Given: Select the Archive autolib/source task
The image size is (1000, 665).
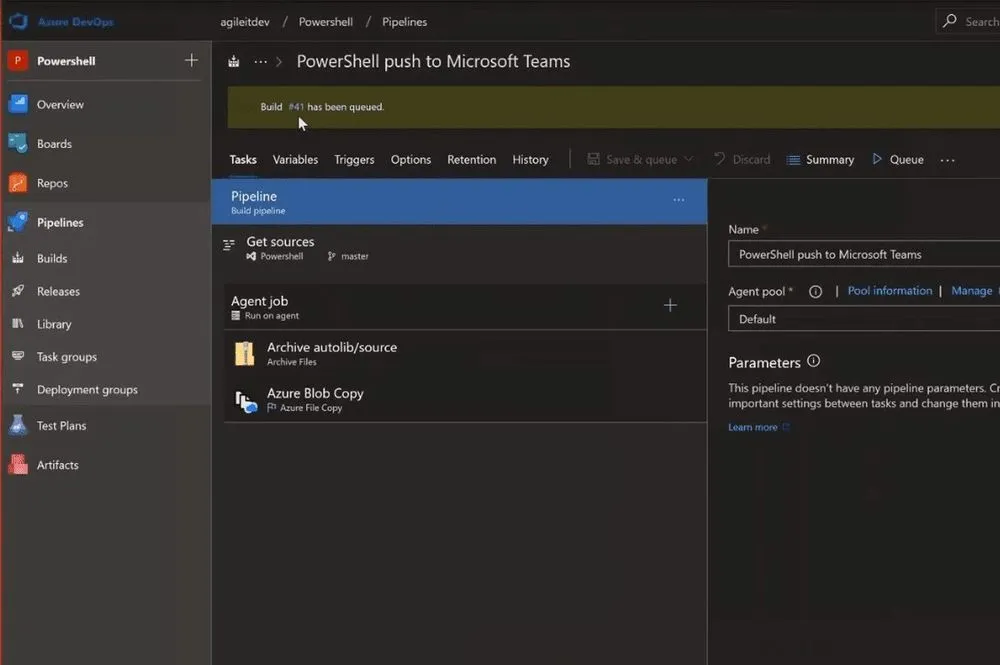Looking at the screenshot, I should pyautogui.click(x=465, y=353).
